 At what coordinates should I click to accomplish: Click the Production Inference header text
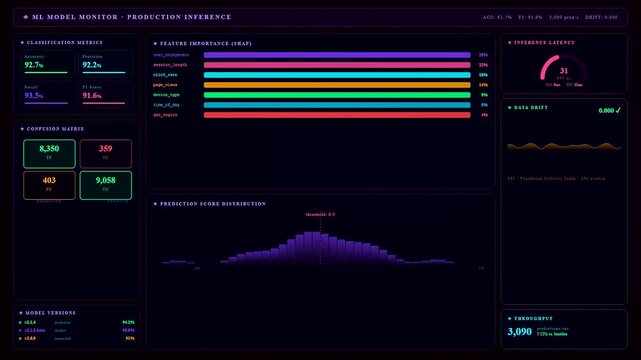tap(179, 17)
